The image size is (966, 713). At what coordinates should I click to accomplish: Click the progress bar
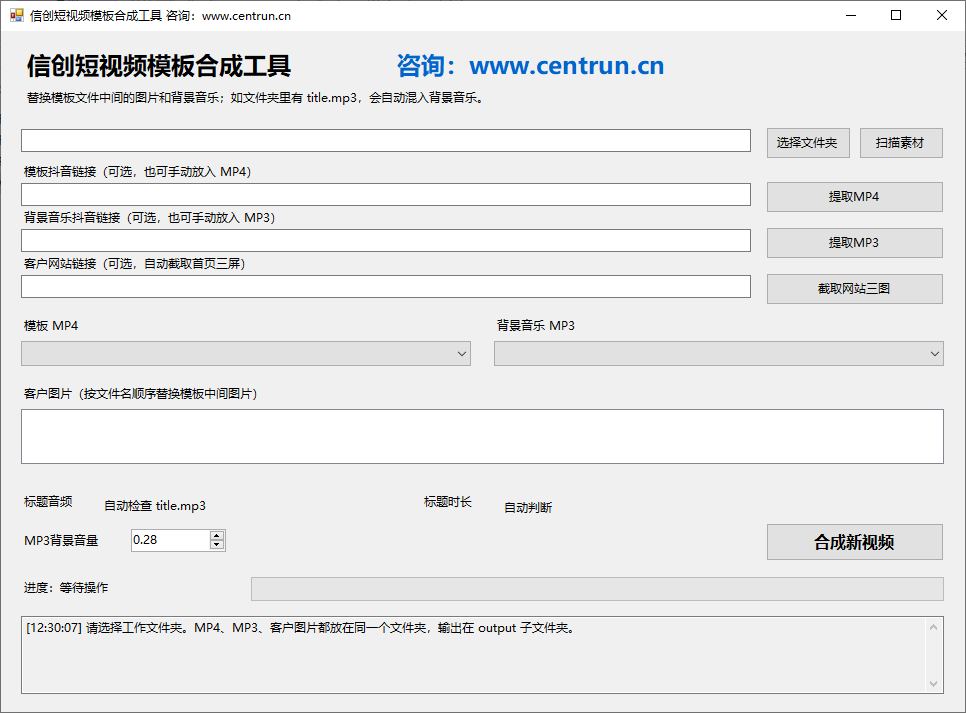(597, 589)
